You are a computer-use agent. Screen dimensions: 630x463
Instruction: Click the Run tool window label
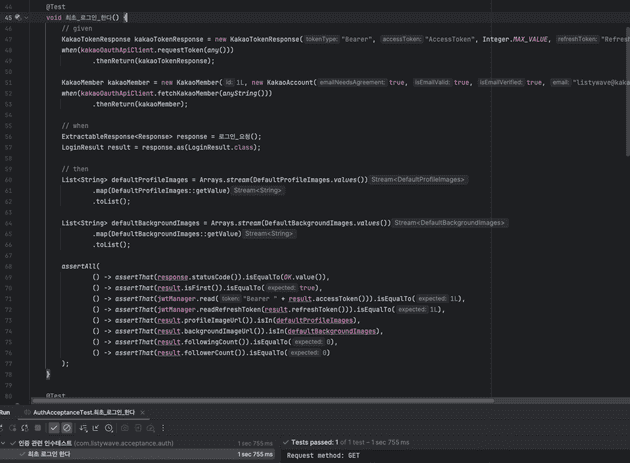click(5, 412)
